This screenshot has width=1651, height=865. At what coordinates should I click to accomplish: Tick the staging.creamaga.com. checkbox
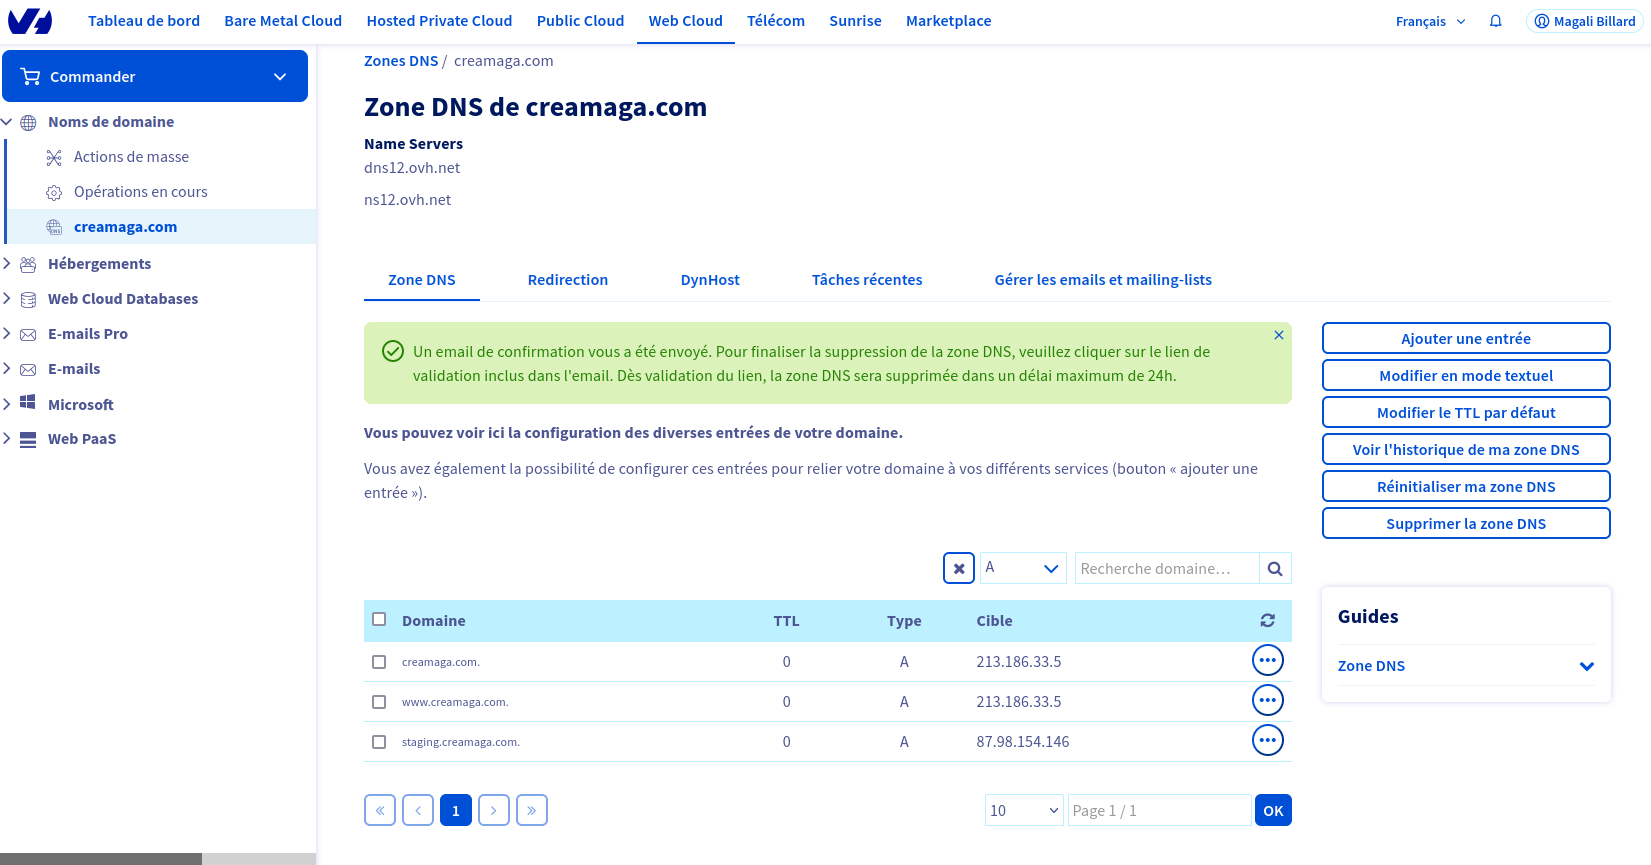(379, 742)
